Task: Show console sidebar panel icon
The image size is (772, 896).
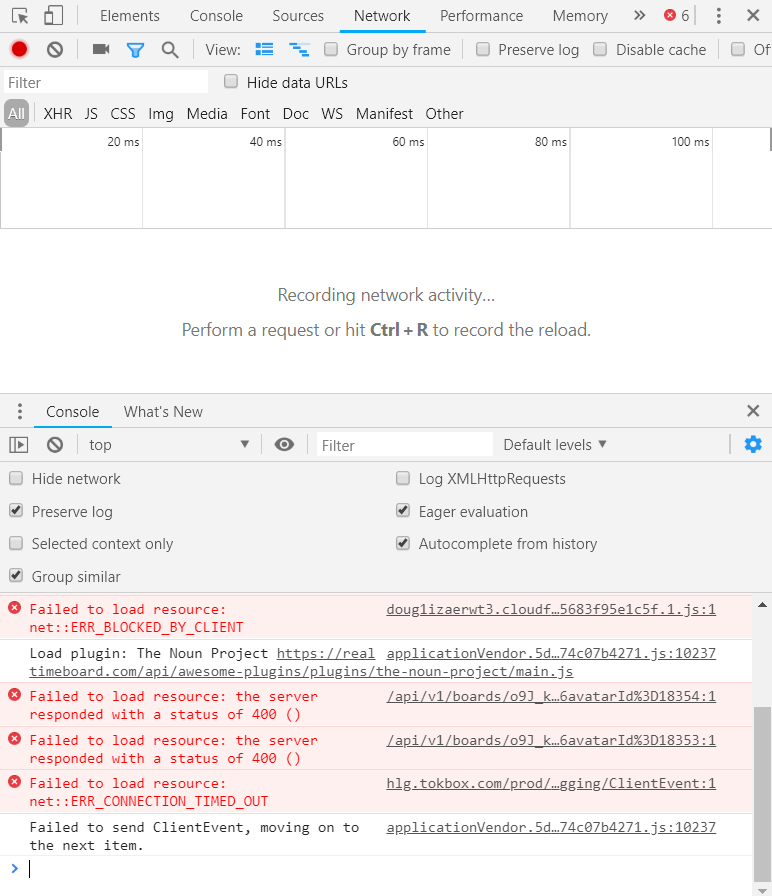Action: pos(19,444)
